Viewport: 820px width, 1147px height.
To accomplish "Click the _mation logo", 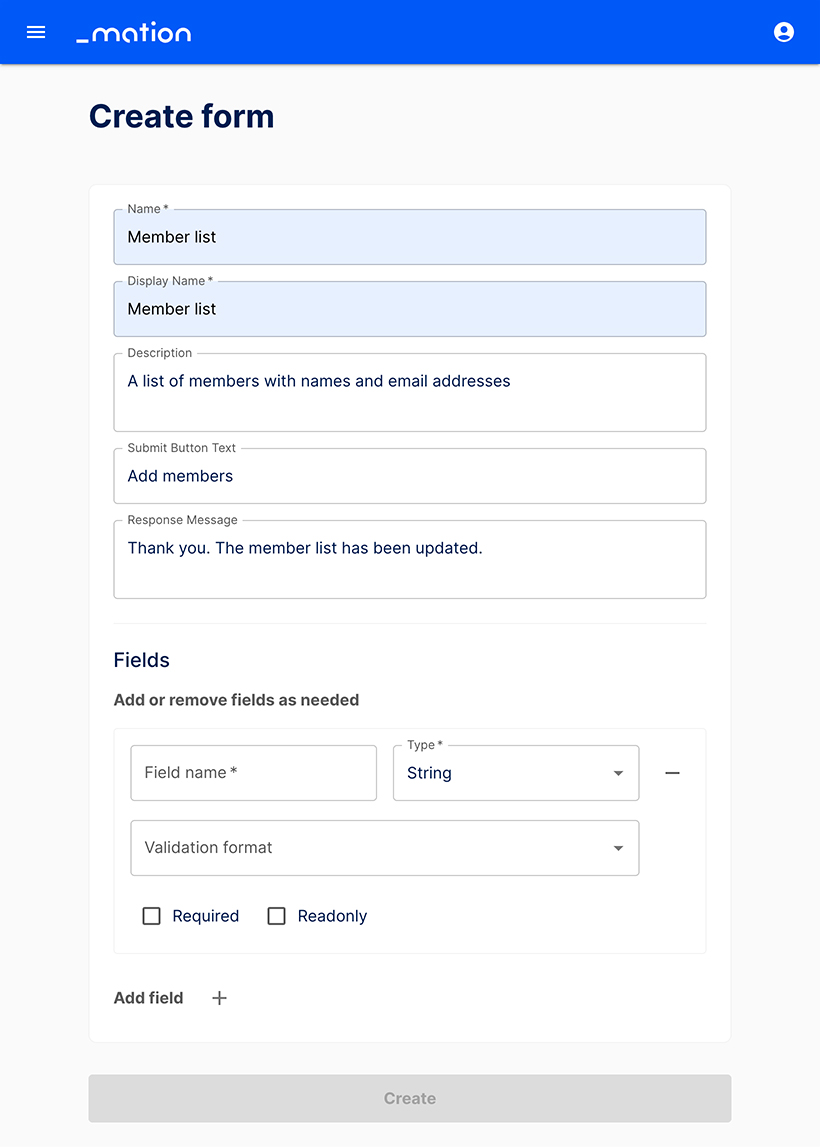I will click(133, 33).
